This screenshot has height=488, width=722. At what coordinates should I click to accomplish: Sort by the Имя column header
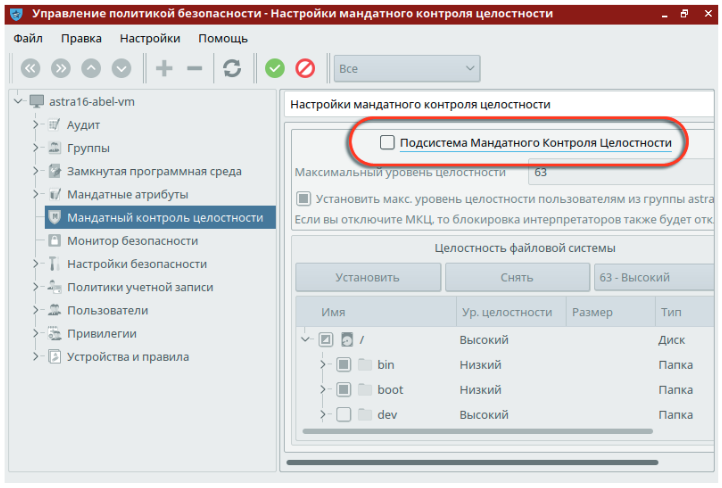tap(376, 312)
